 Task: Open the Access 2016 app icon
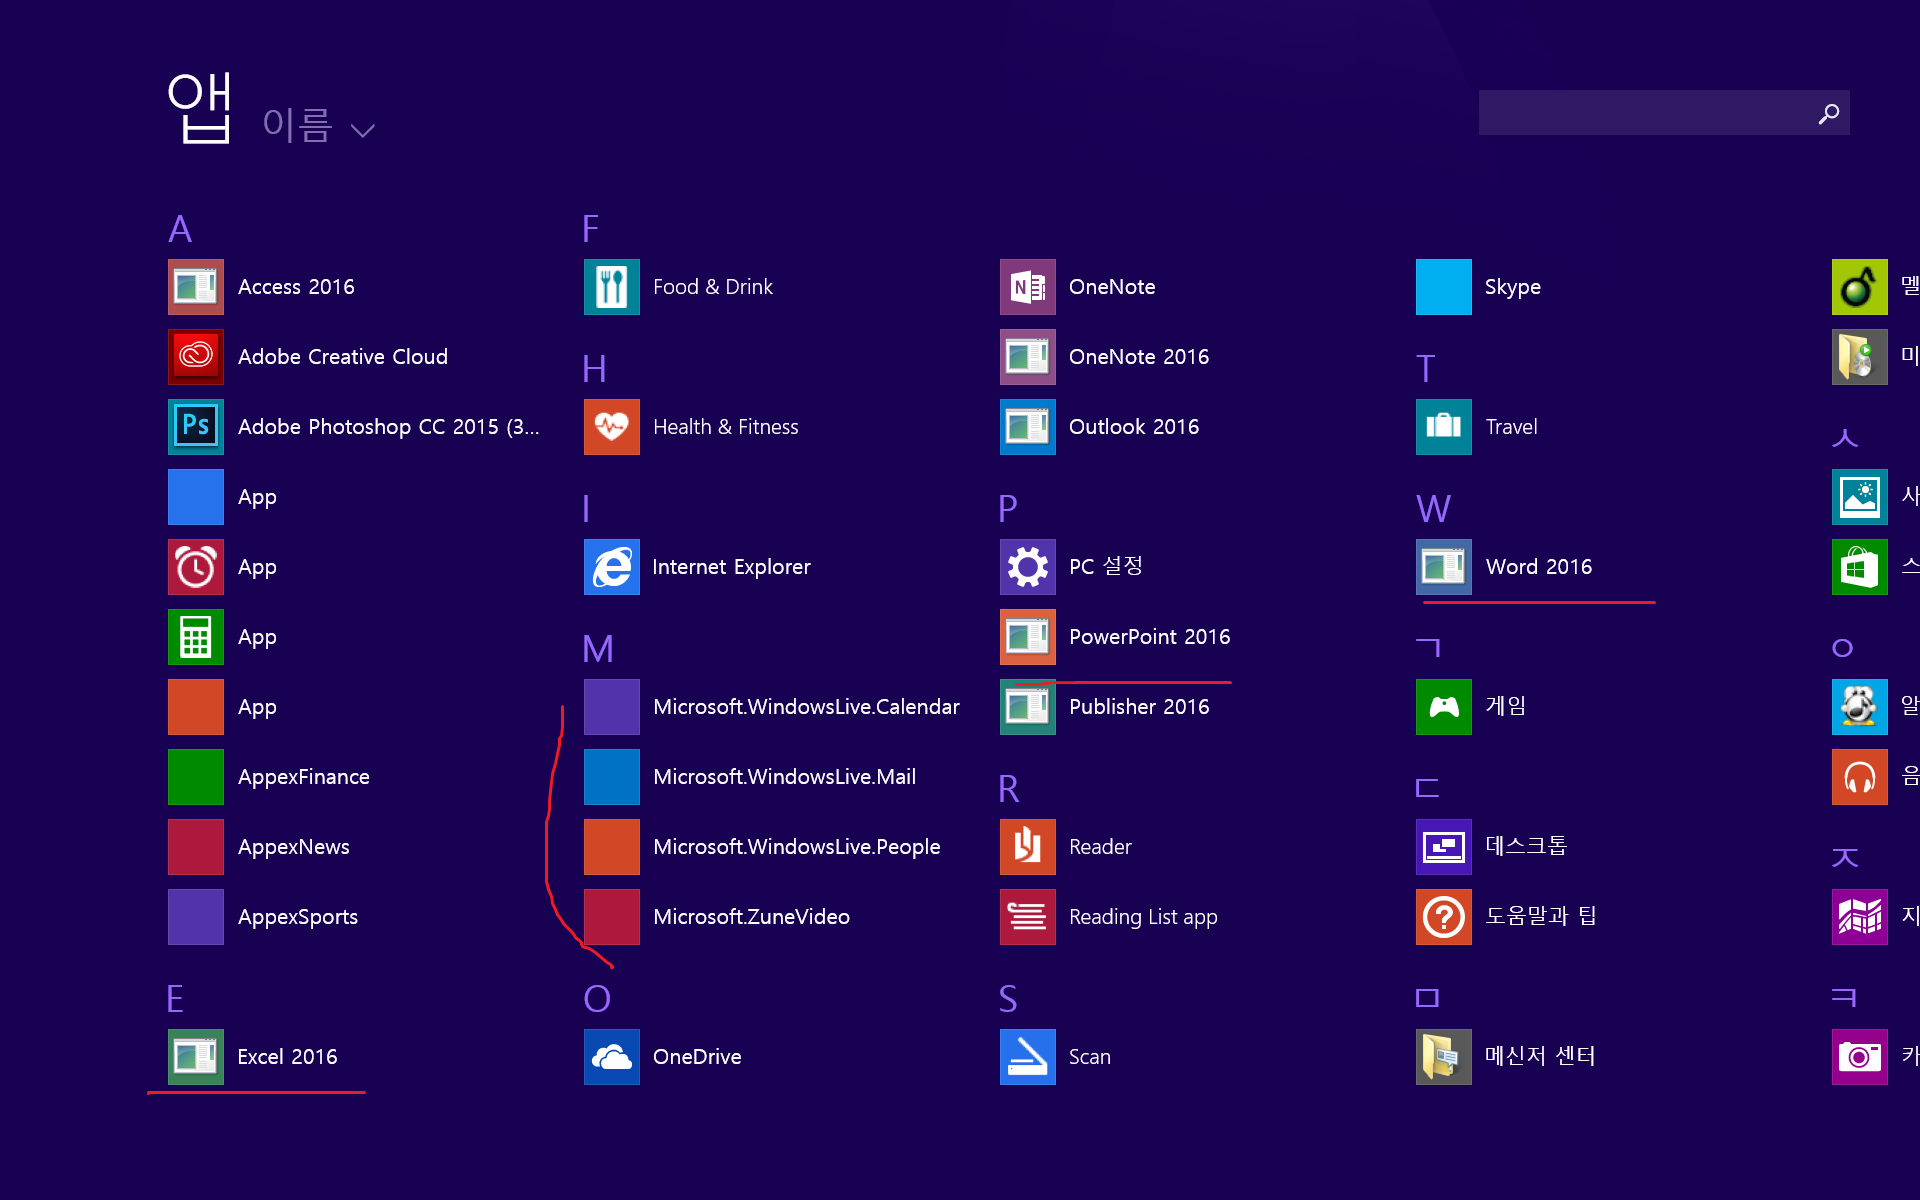pos(196,287)
